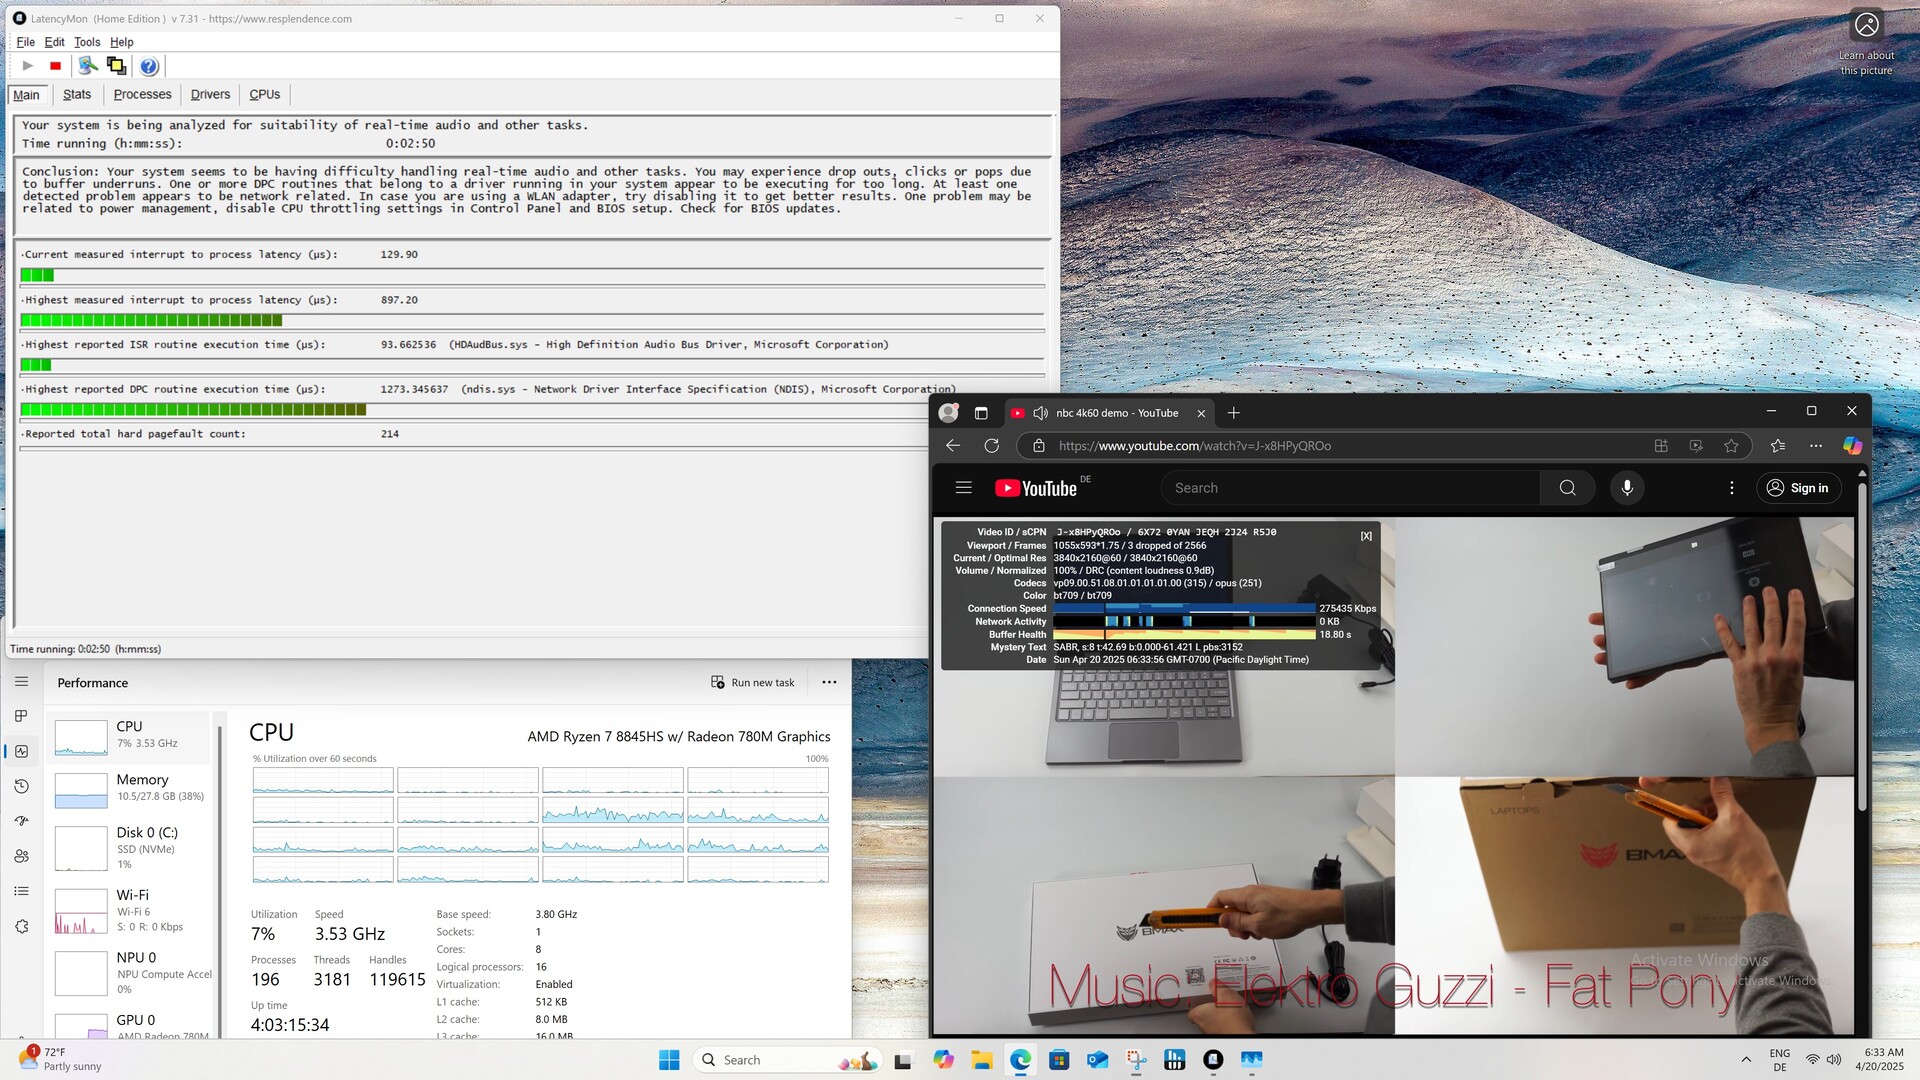The height and width of the screenshot is (1080, 1920).
Task: Refresh the YouTube page in Edge
Action: point(991,446)
